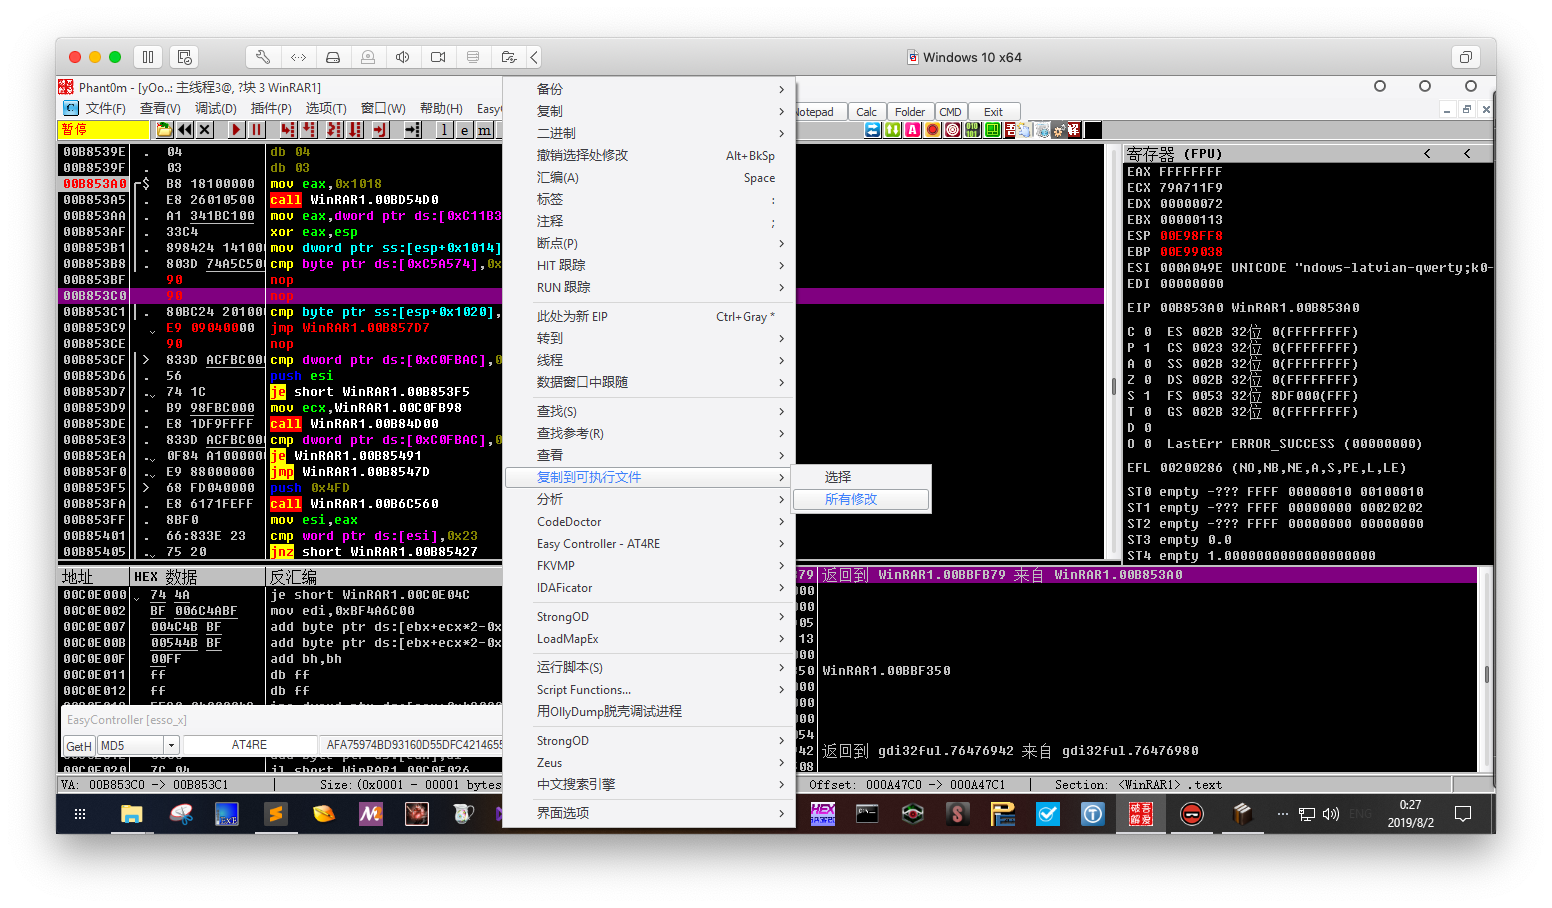
Task: Click the Calc shortcut button
Action: pos(866,112)
